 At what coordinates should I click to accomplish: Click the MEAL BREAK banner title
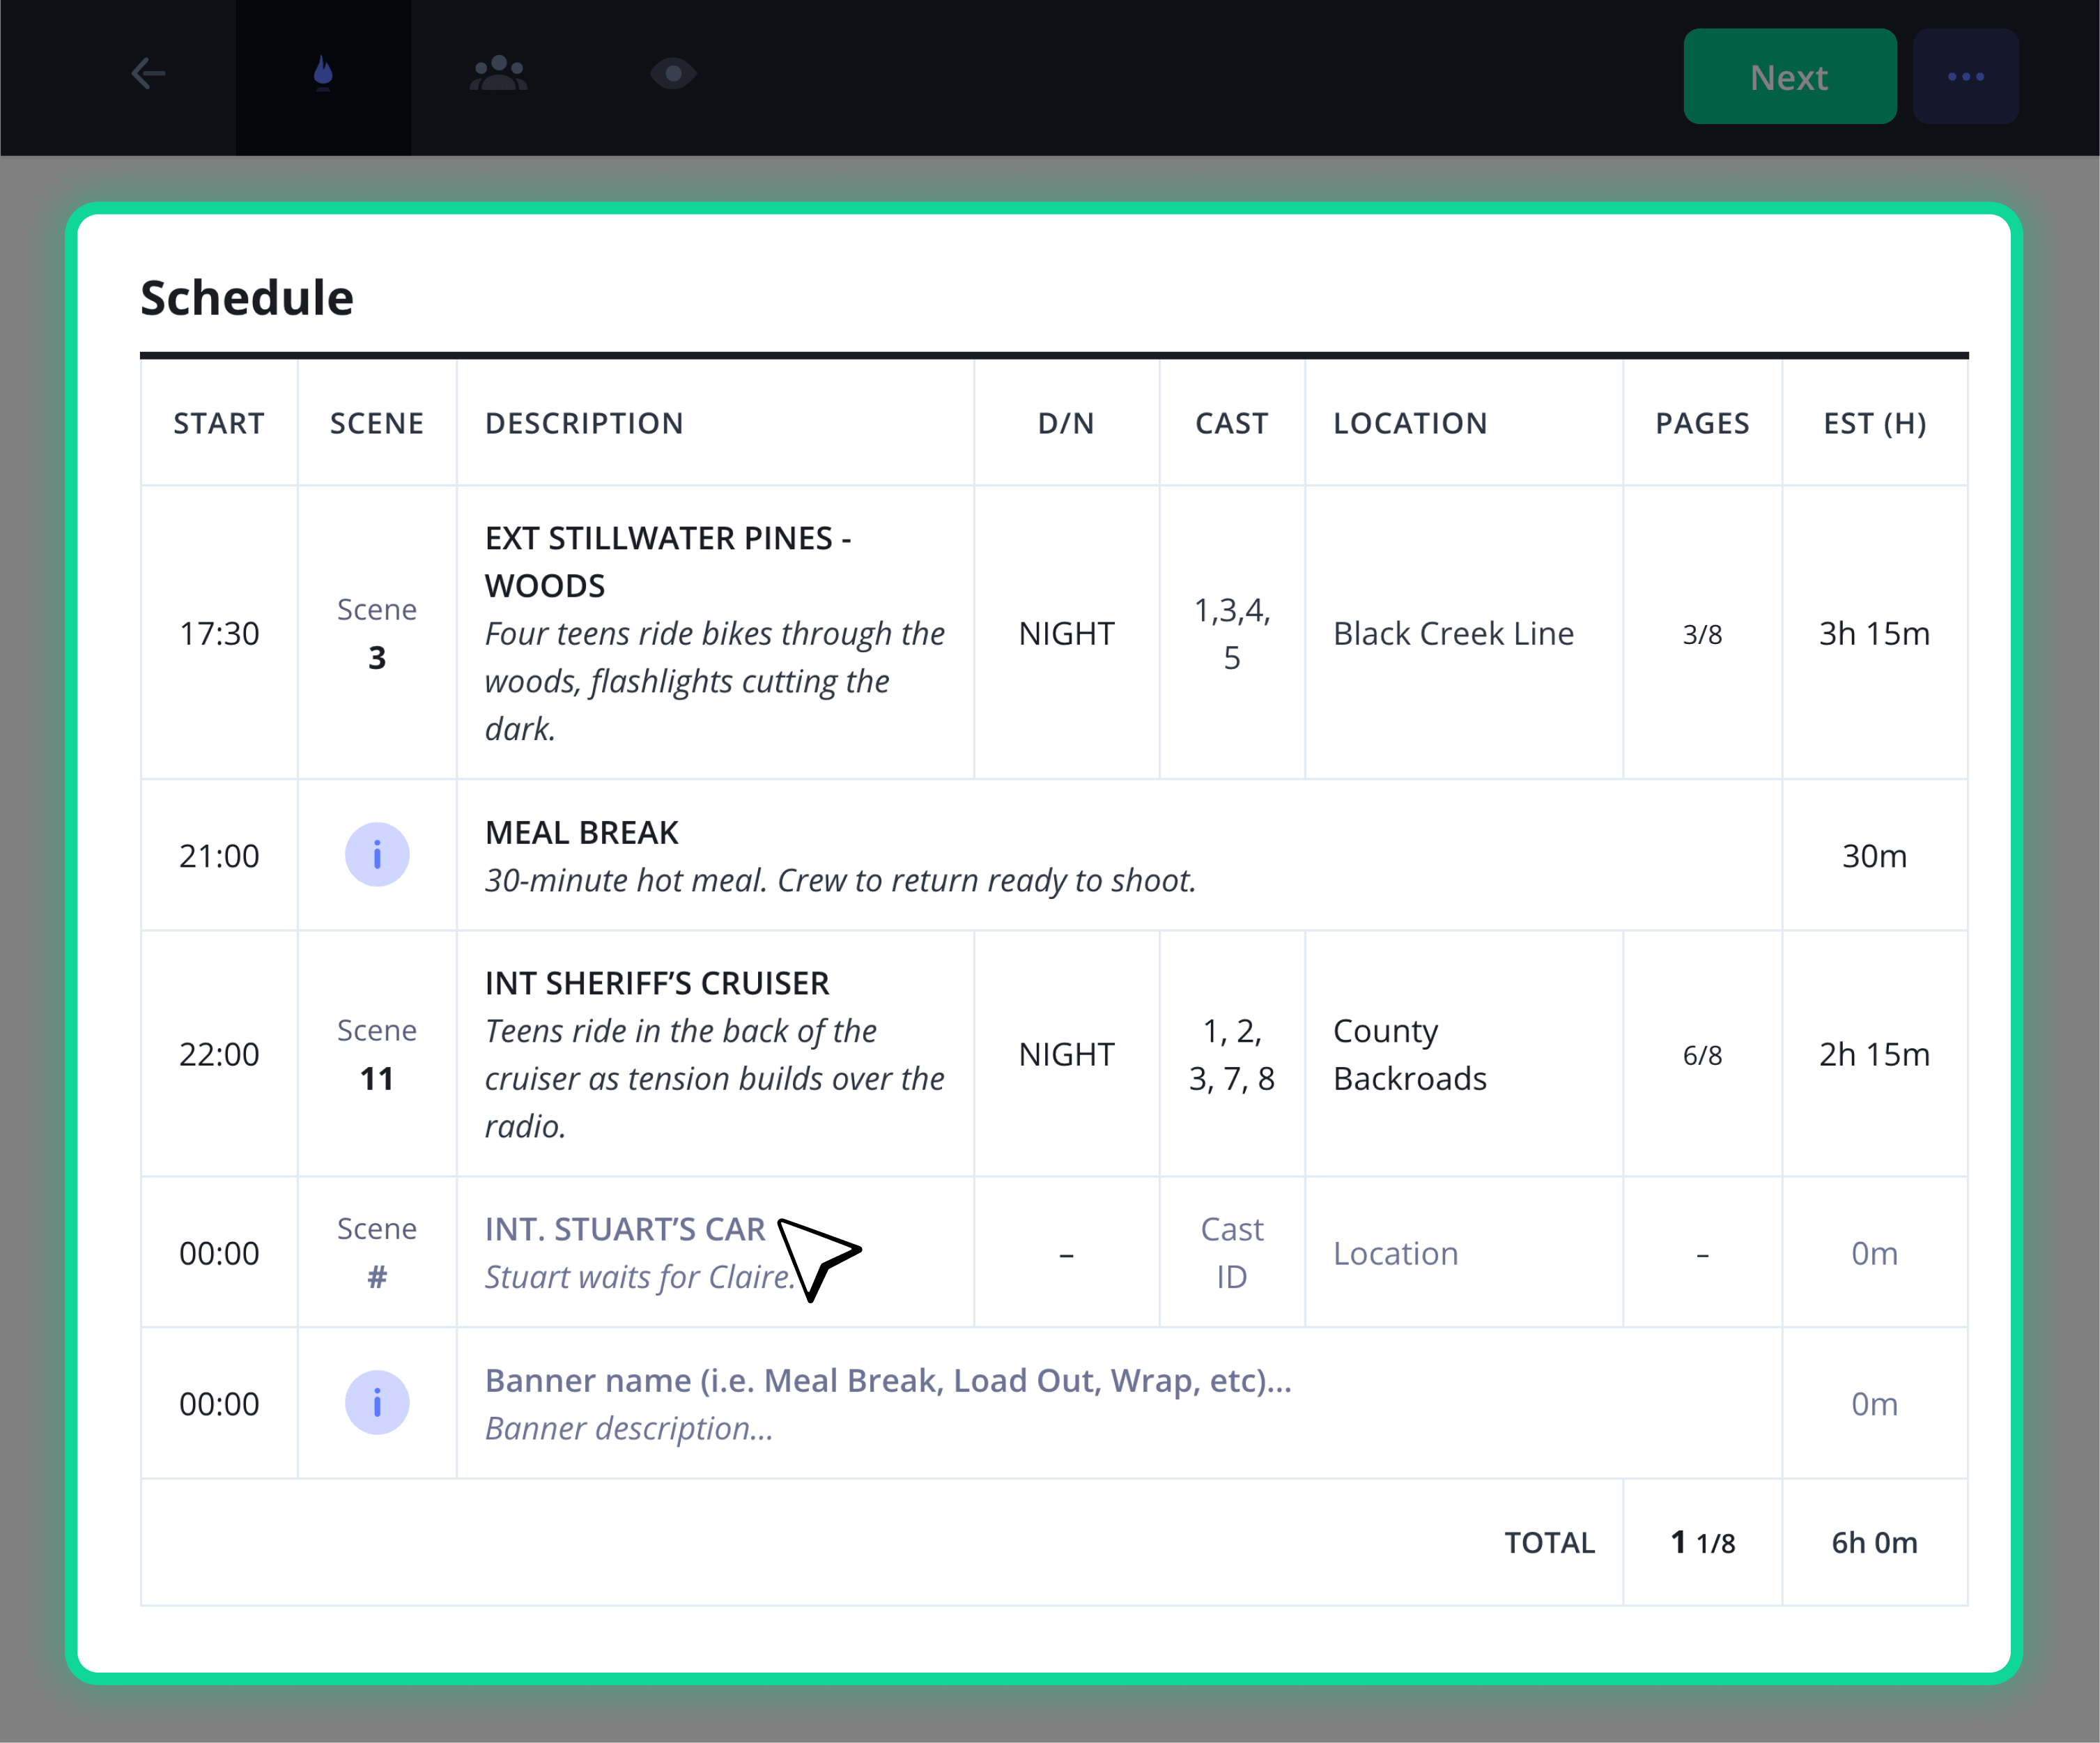coord(581,832)
